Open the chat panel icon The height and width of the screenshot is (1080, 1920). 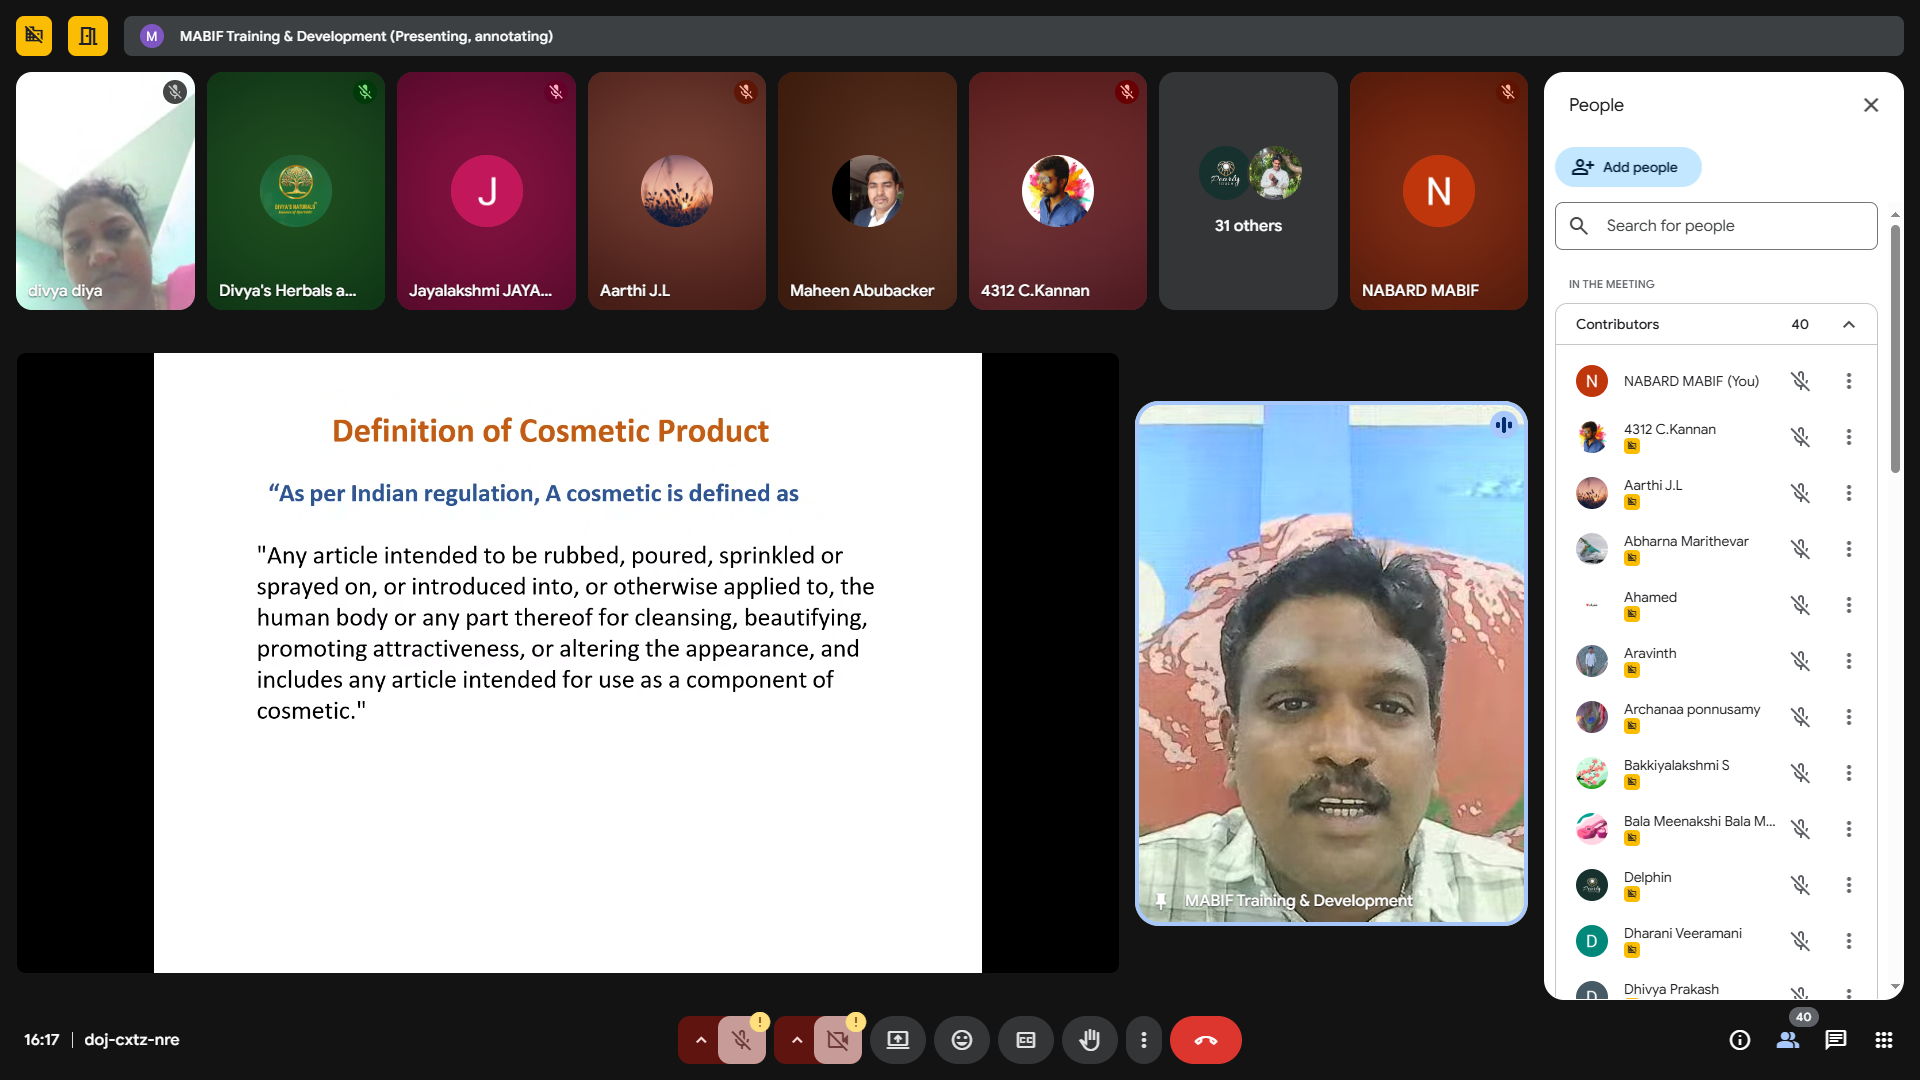[x=1835, y=1040]
